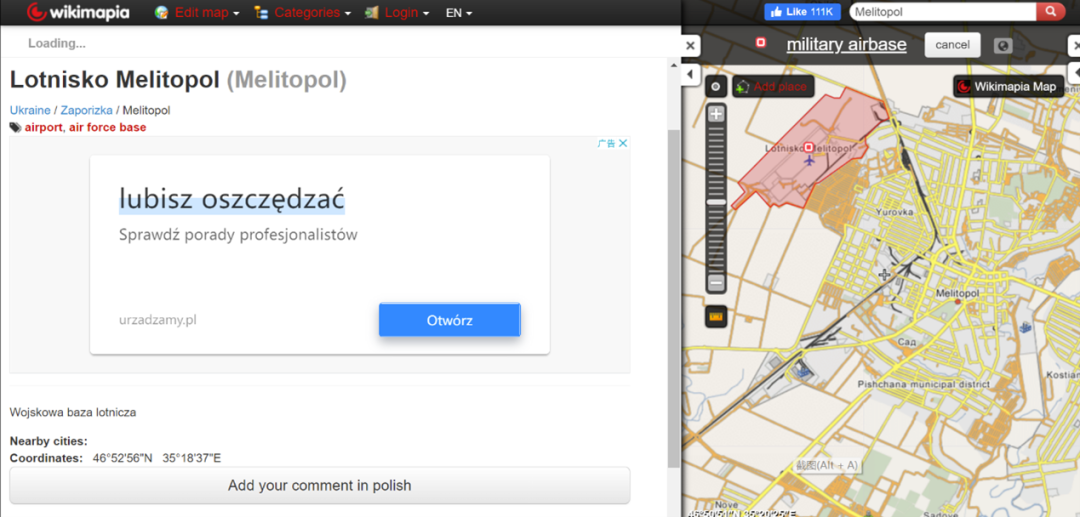Zoom out with the minus button
Screen dimensions: 1080x517
coord(716,282)
